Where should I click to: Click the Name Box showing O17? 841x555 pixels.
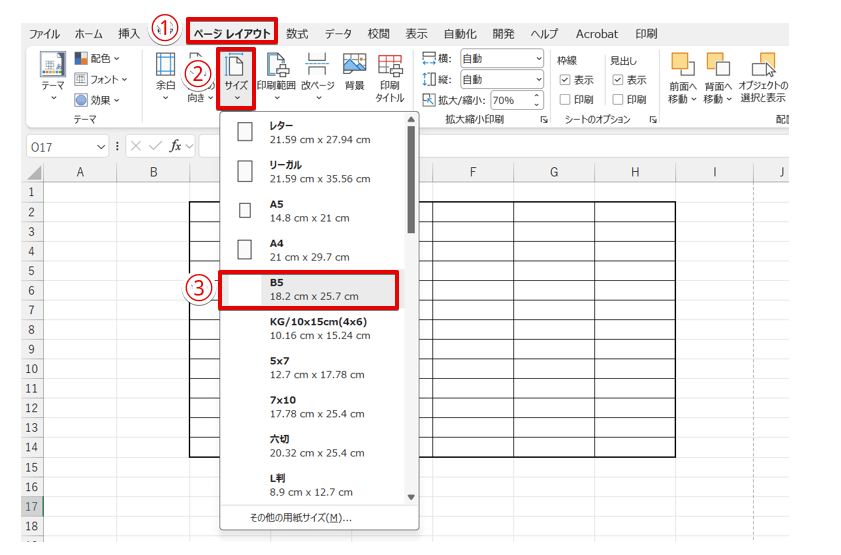click(61, 146)
